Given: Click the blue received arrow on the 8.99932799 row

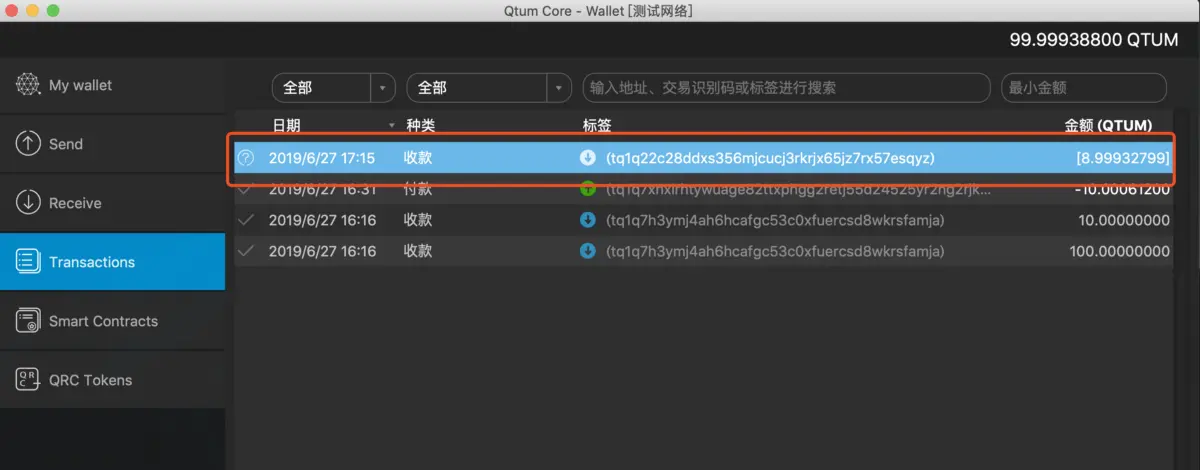Looking at the screenshot, I should 588,158.
